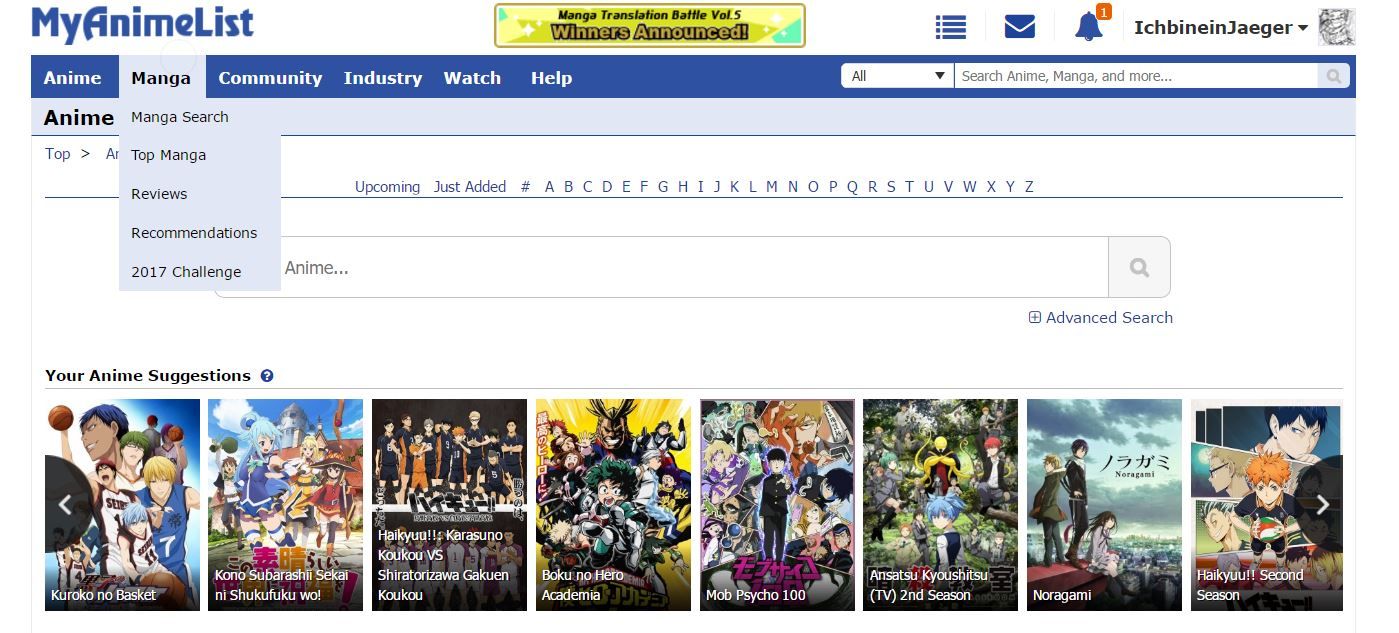Click the anime search magnifier button

pos(1139,267)
